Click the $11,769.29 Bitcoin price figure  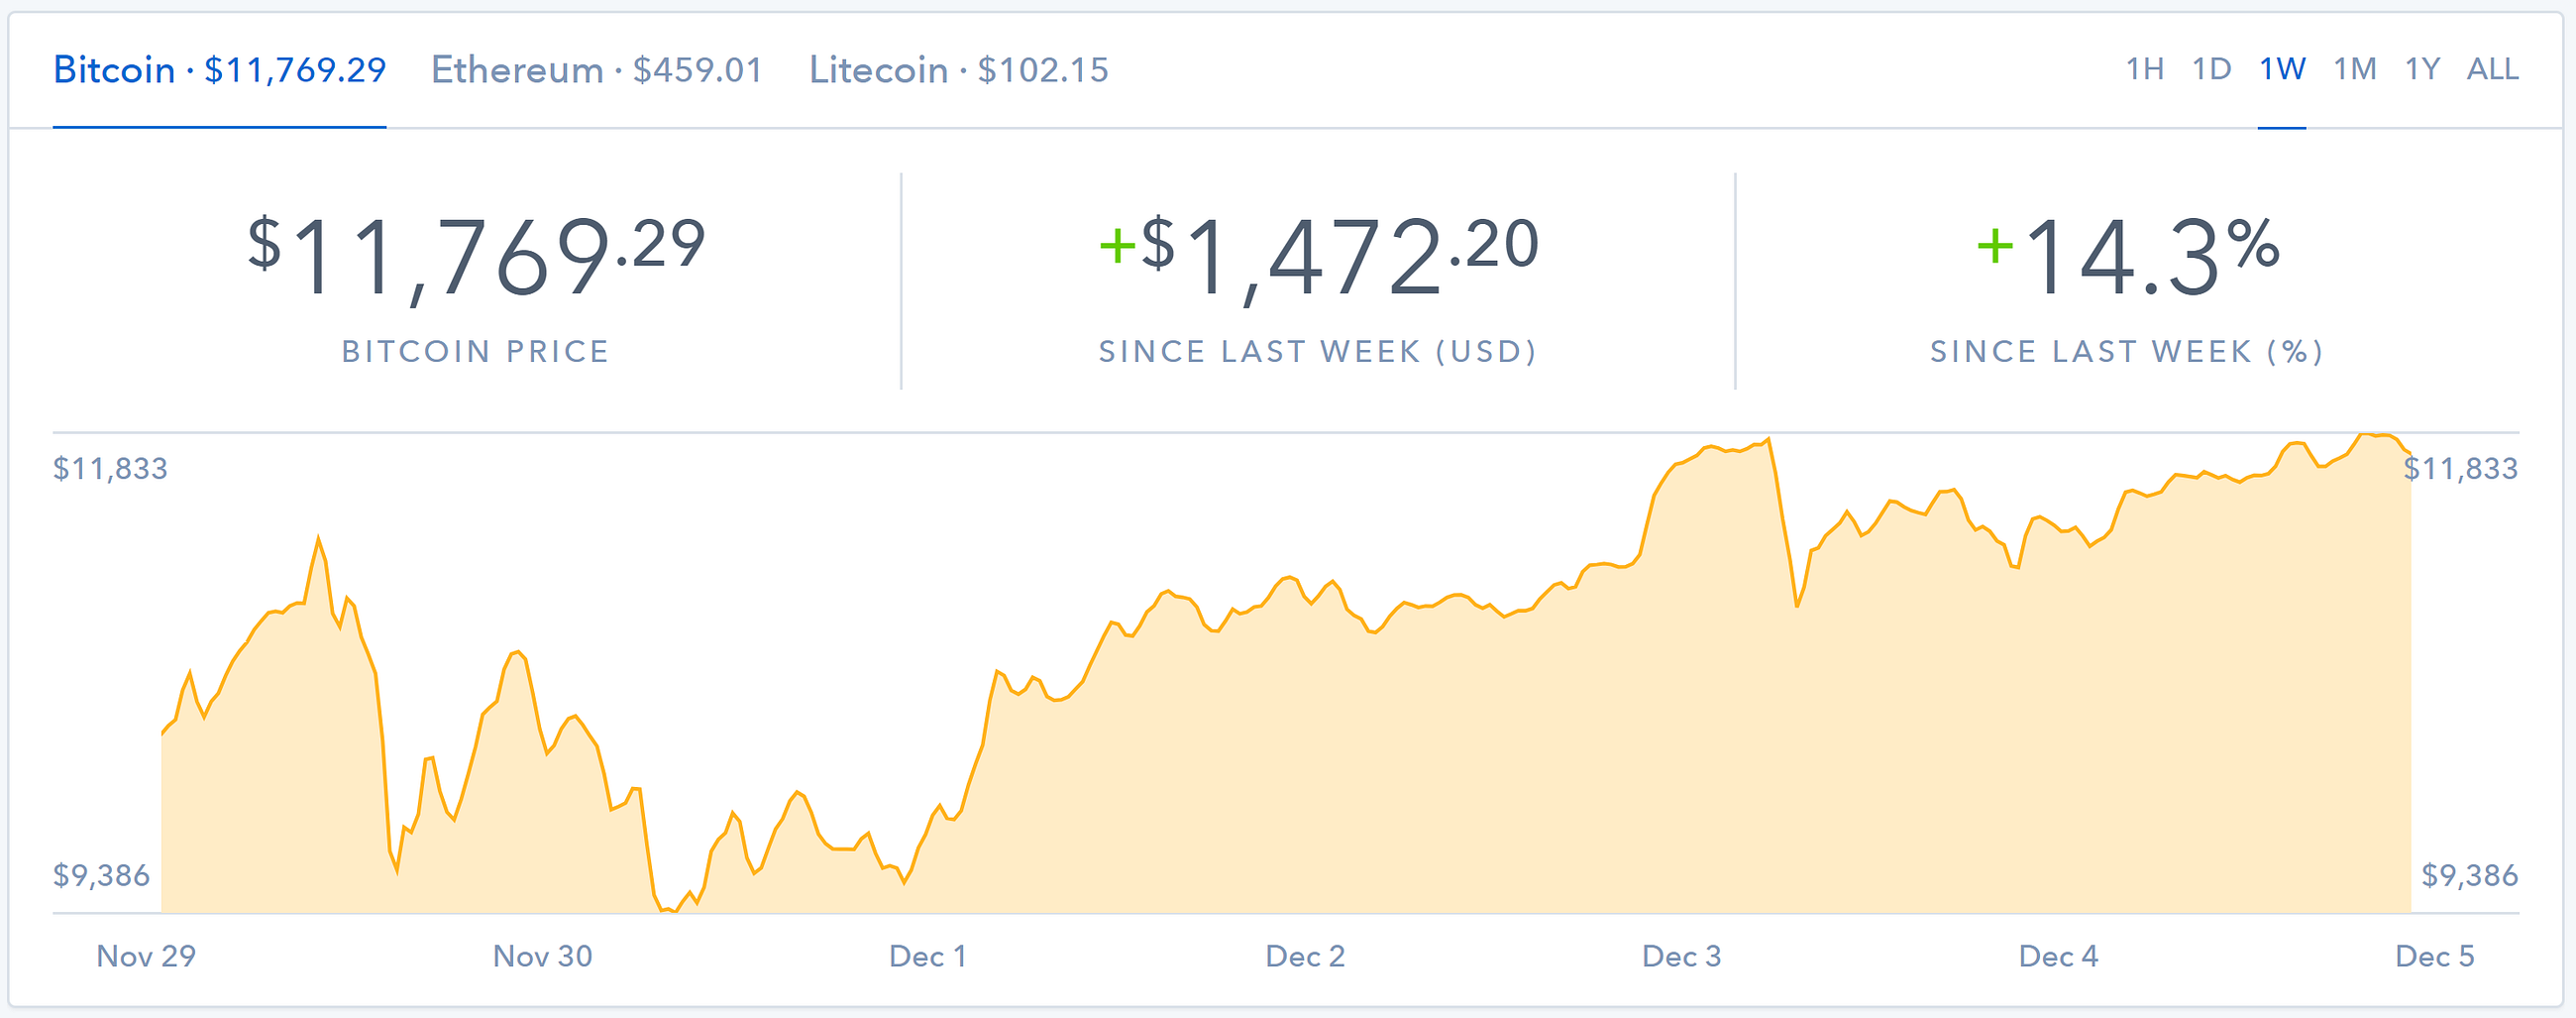click(x=476, y=258)
